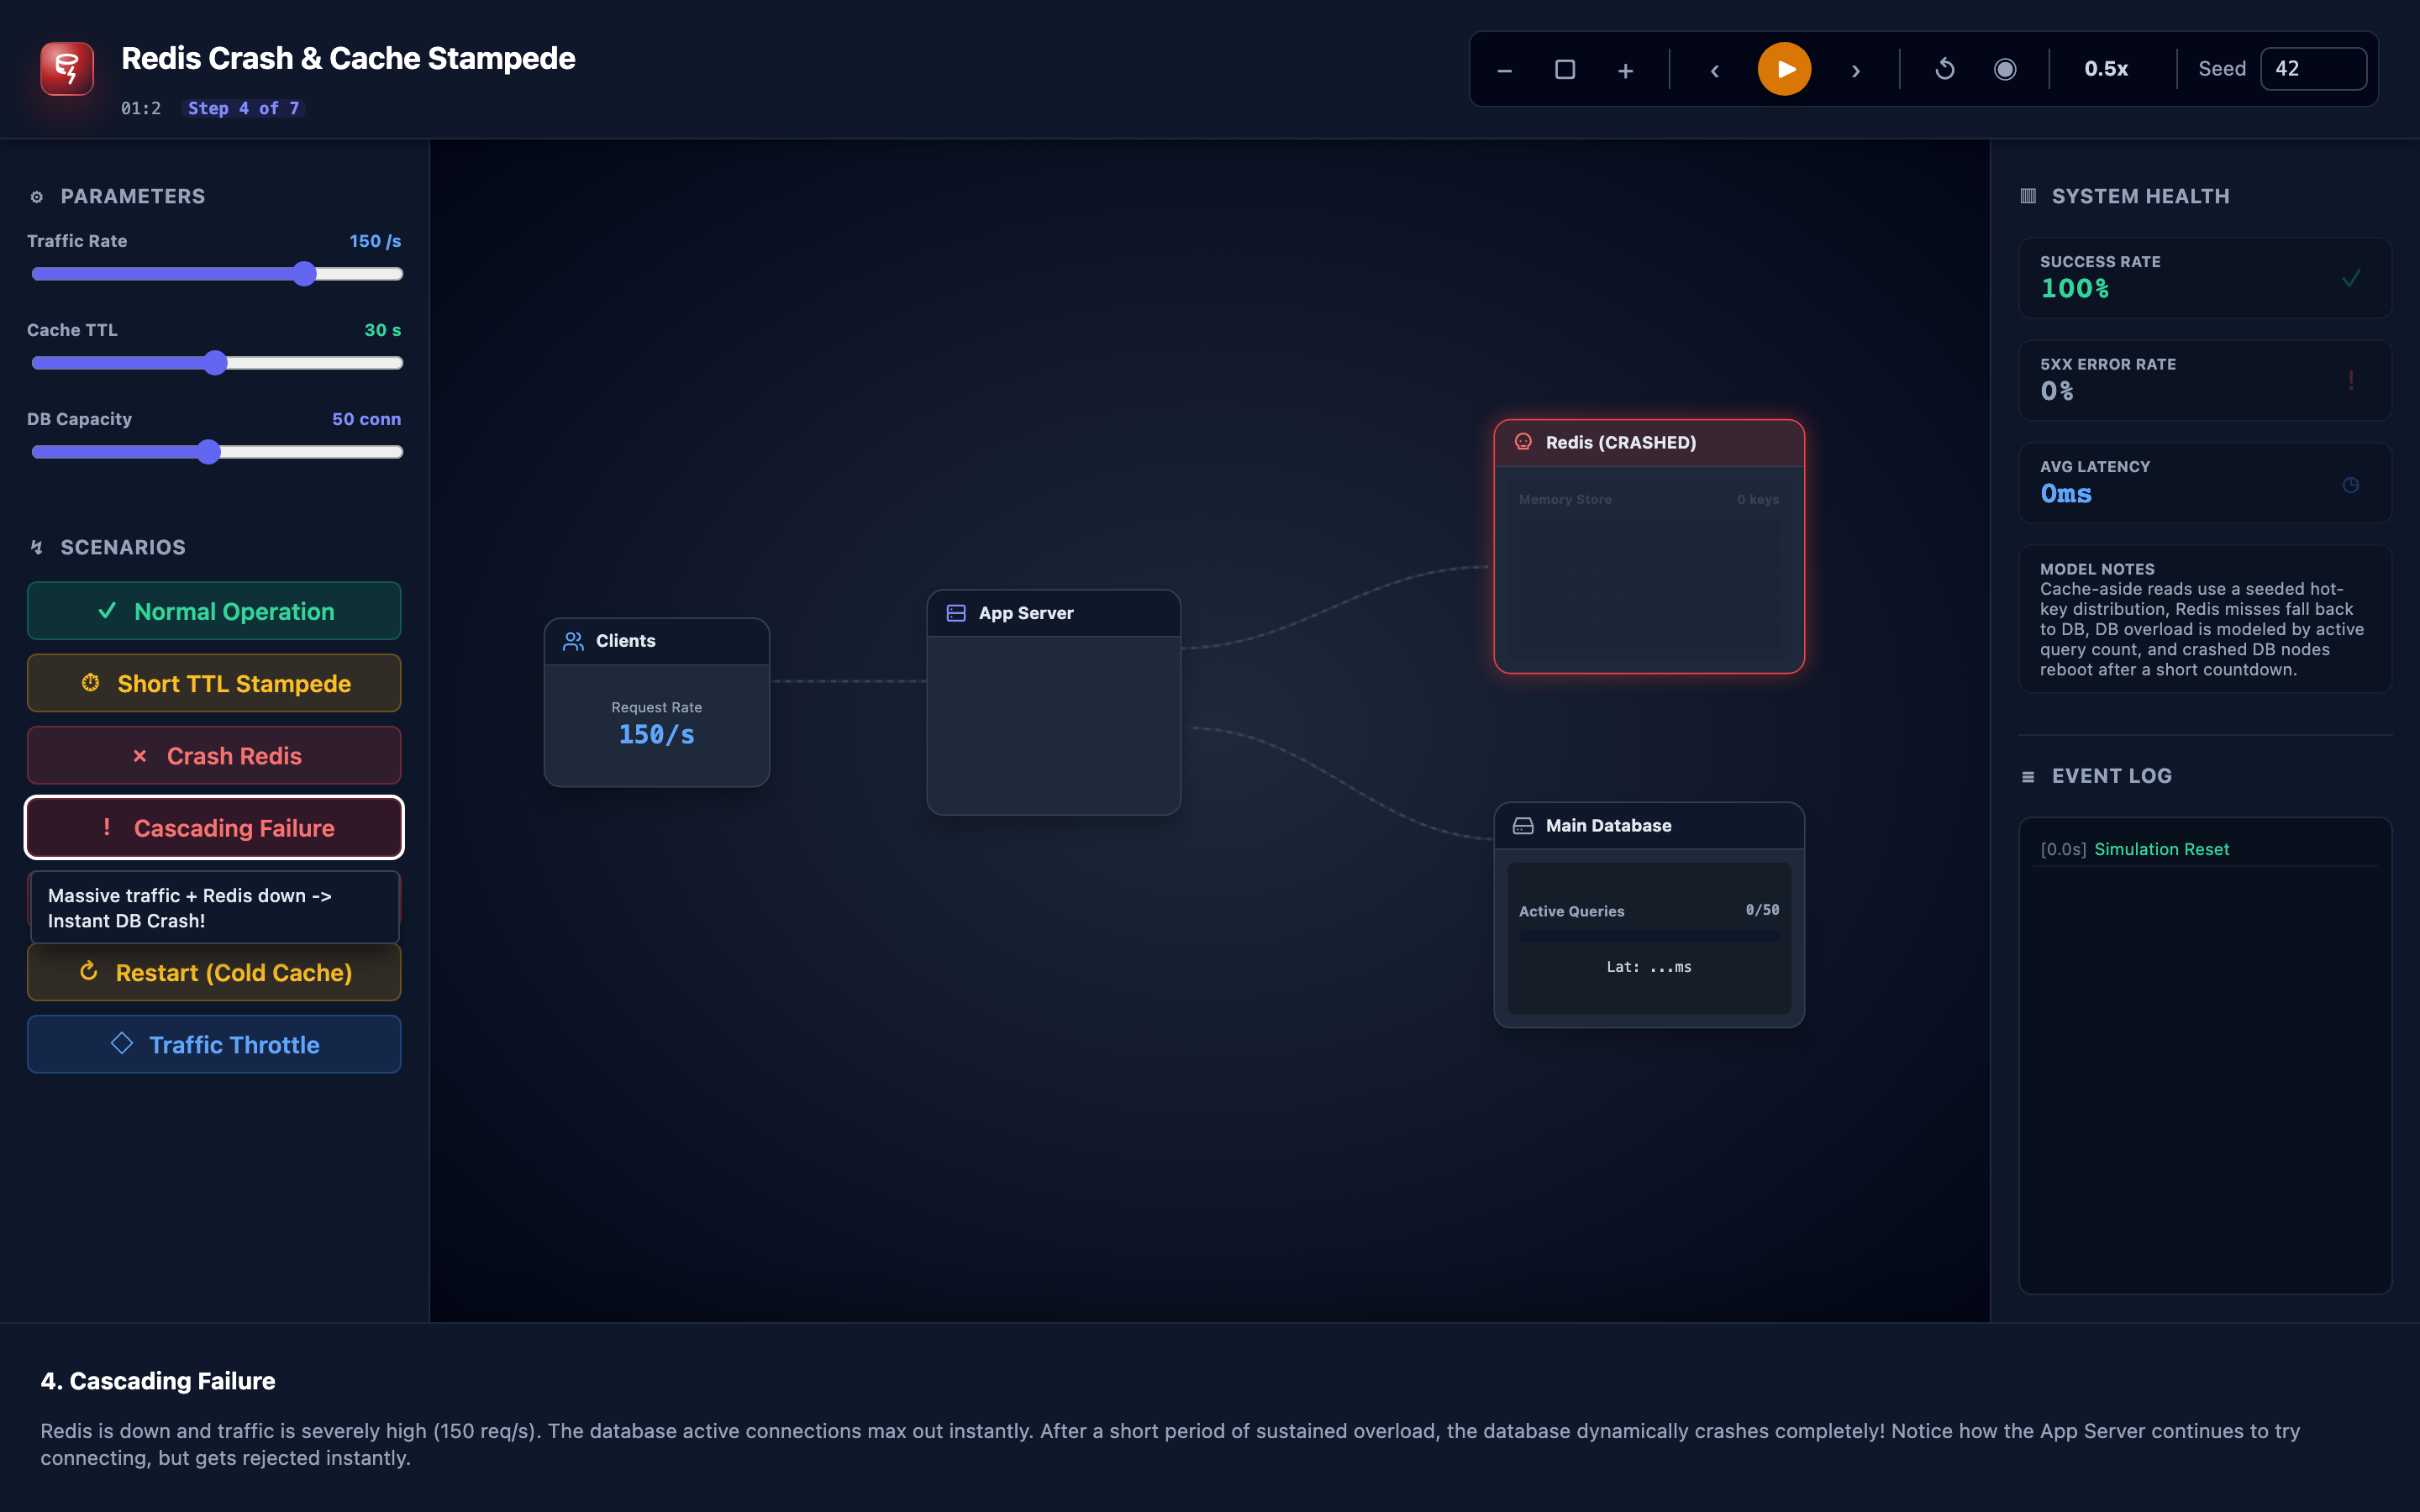Viewport: 2420px width, 1512px height.
Task: Click the System Health panel icon
Action: [2028, 196]
